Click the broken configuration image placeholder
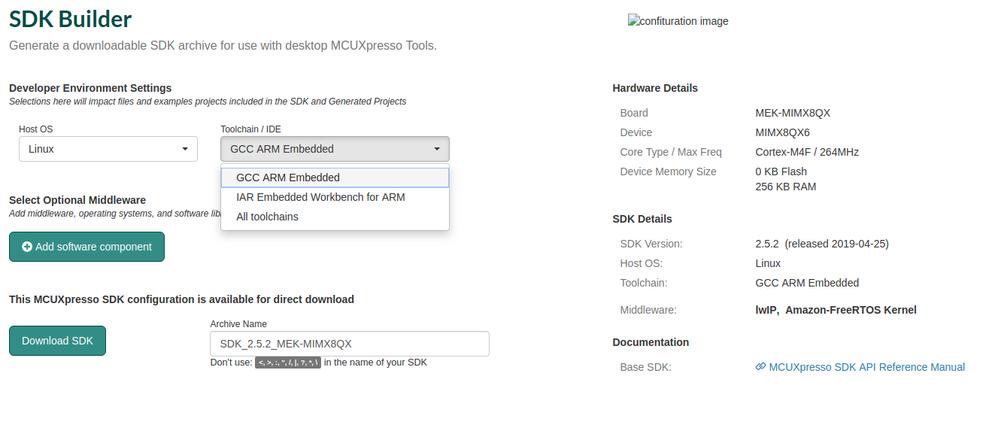This screenshot has width=998, height=437. tap(677, 21)
